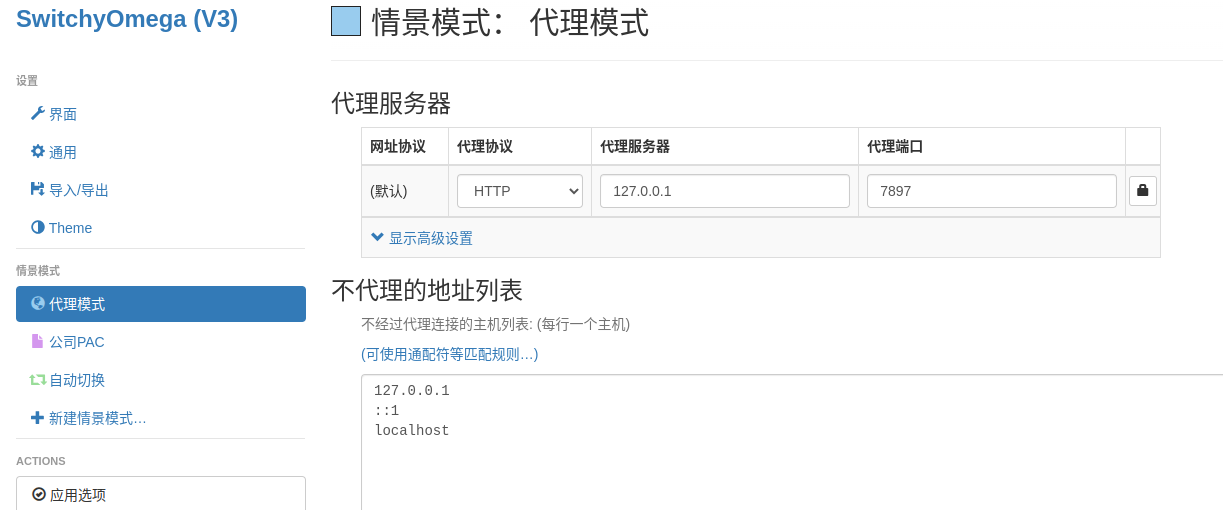Open 界面 settings page
Image resolution: width=1223 pixels, height=510 pixels.
[x=161, y=114]
